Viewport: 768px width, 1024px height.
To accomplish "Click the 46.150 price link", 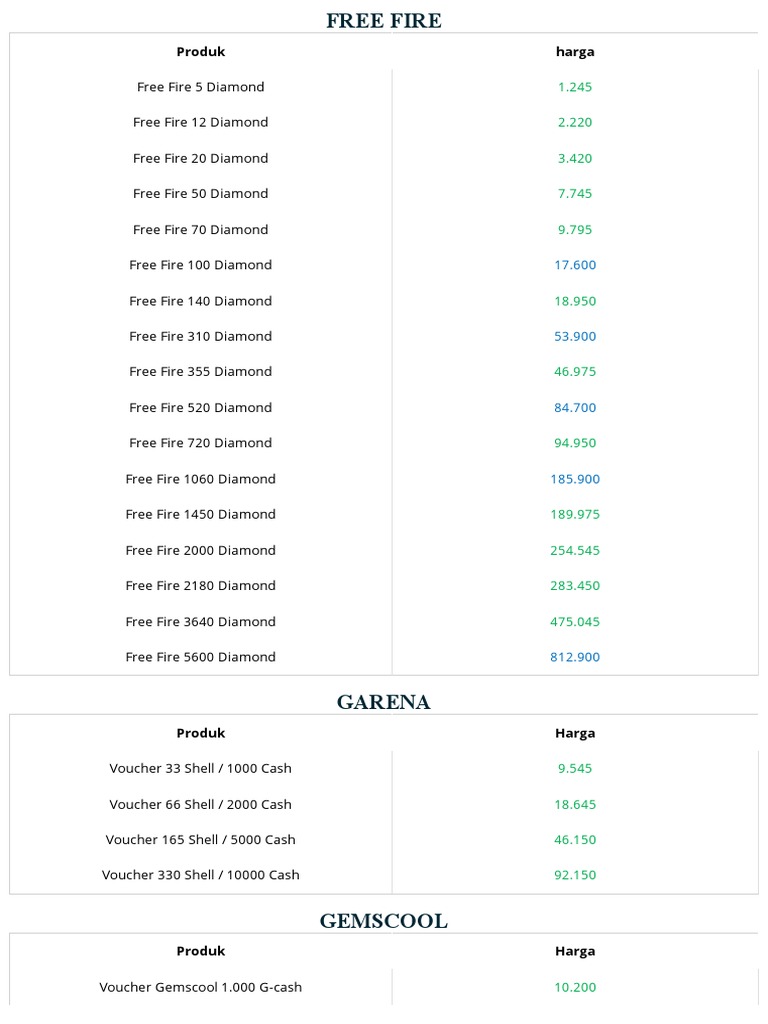I will pos(575,839).
